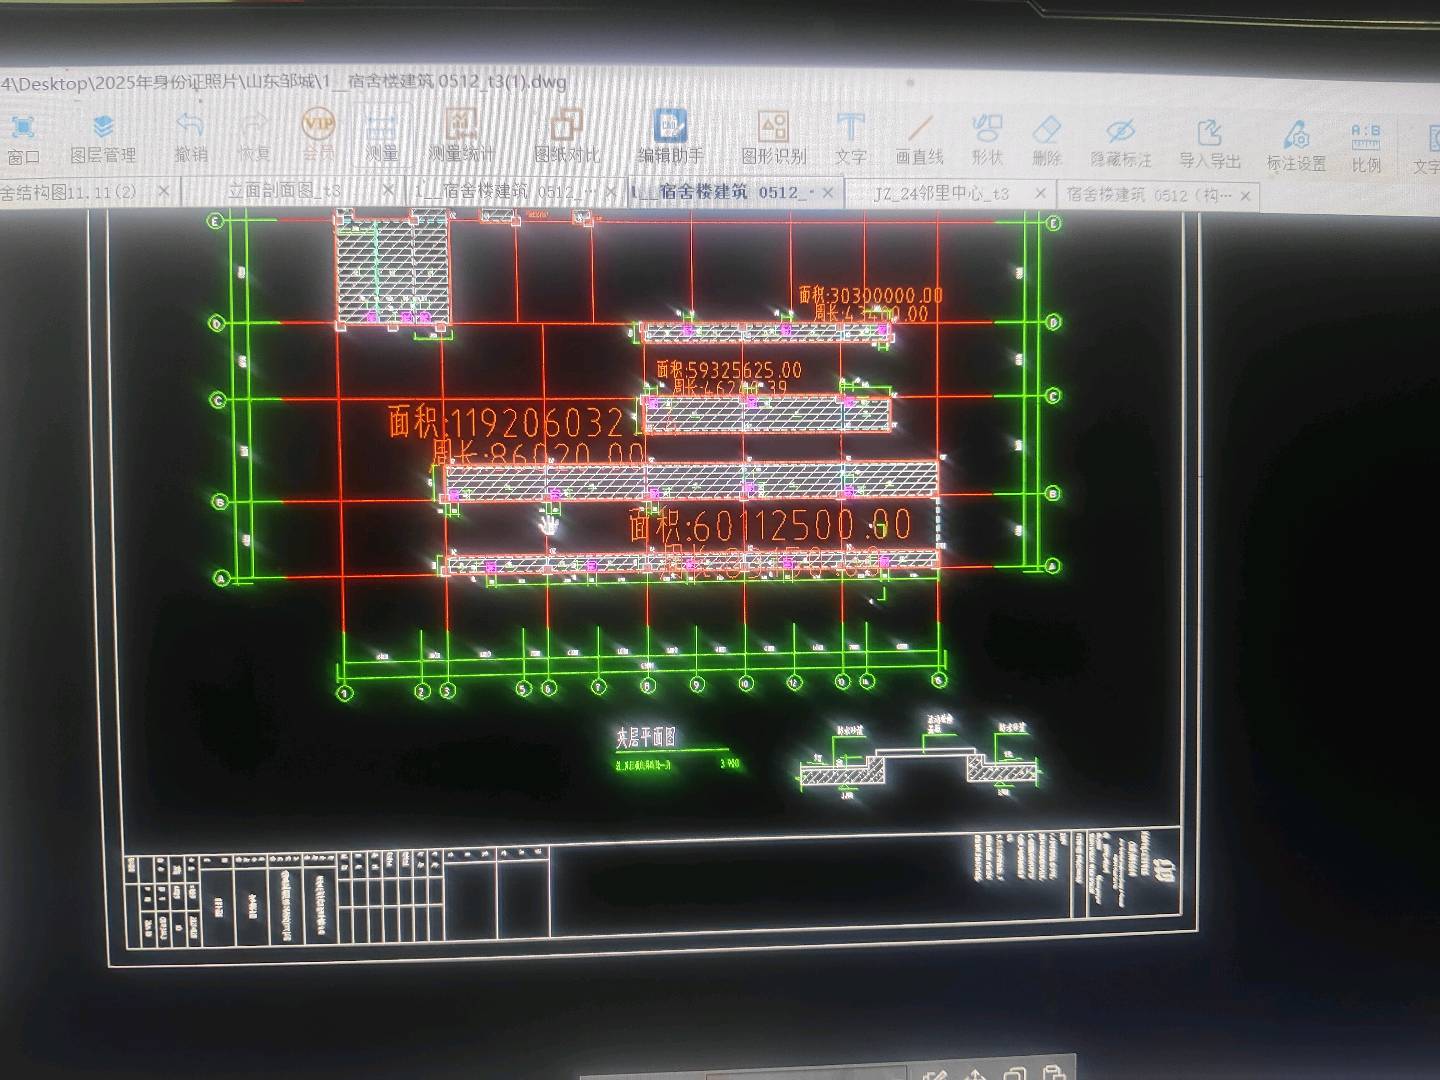Open the 图层管理 layer manager

(103, 138)
